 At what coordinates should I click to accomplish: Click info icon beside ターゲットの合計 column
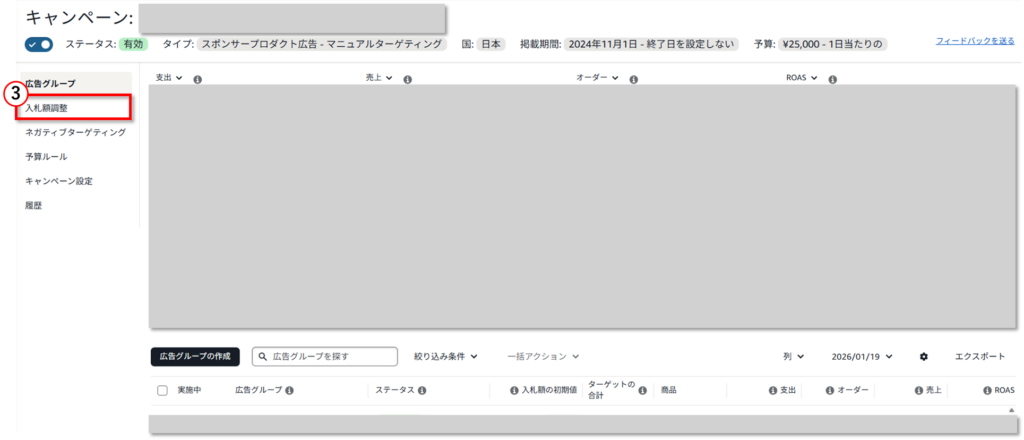(642, 390)
